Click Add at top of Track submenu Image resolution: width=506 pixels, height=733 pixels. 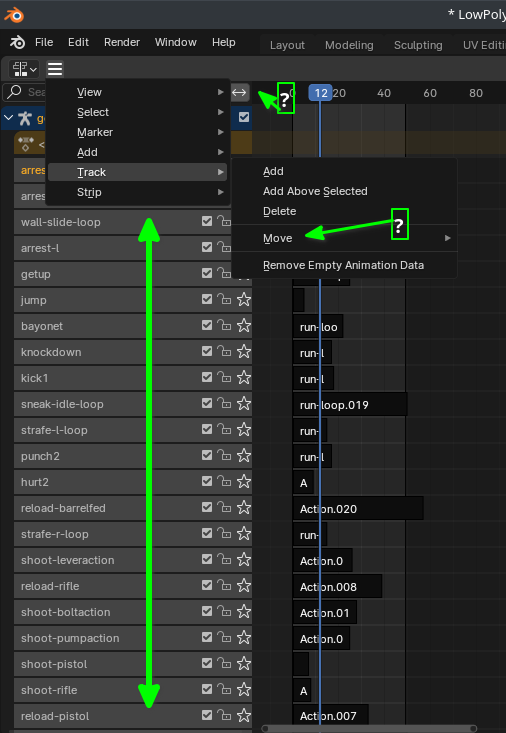[345, 172]
